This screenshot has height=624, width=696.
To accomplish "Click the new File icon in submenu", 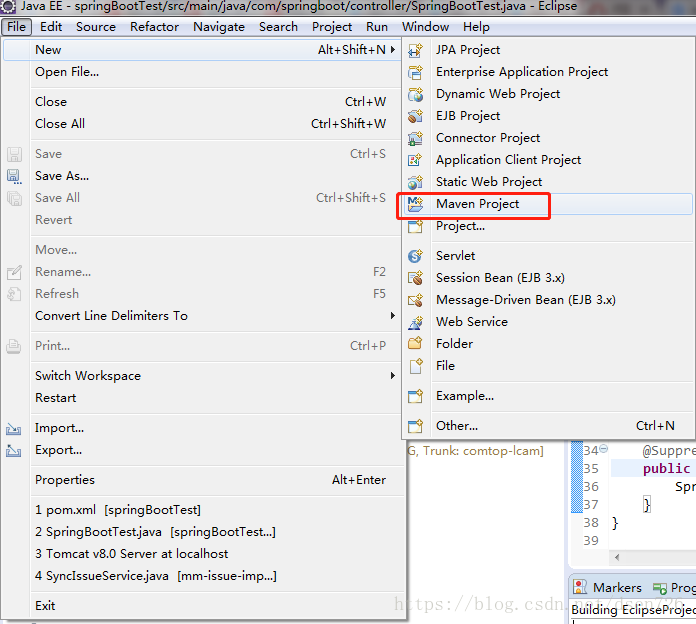I will pos(415,366).
